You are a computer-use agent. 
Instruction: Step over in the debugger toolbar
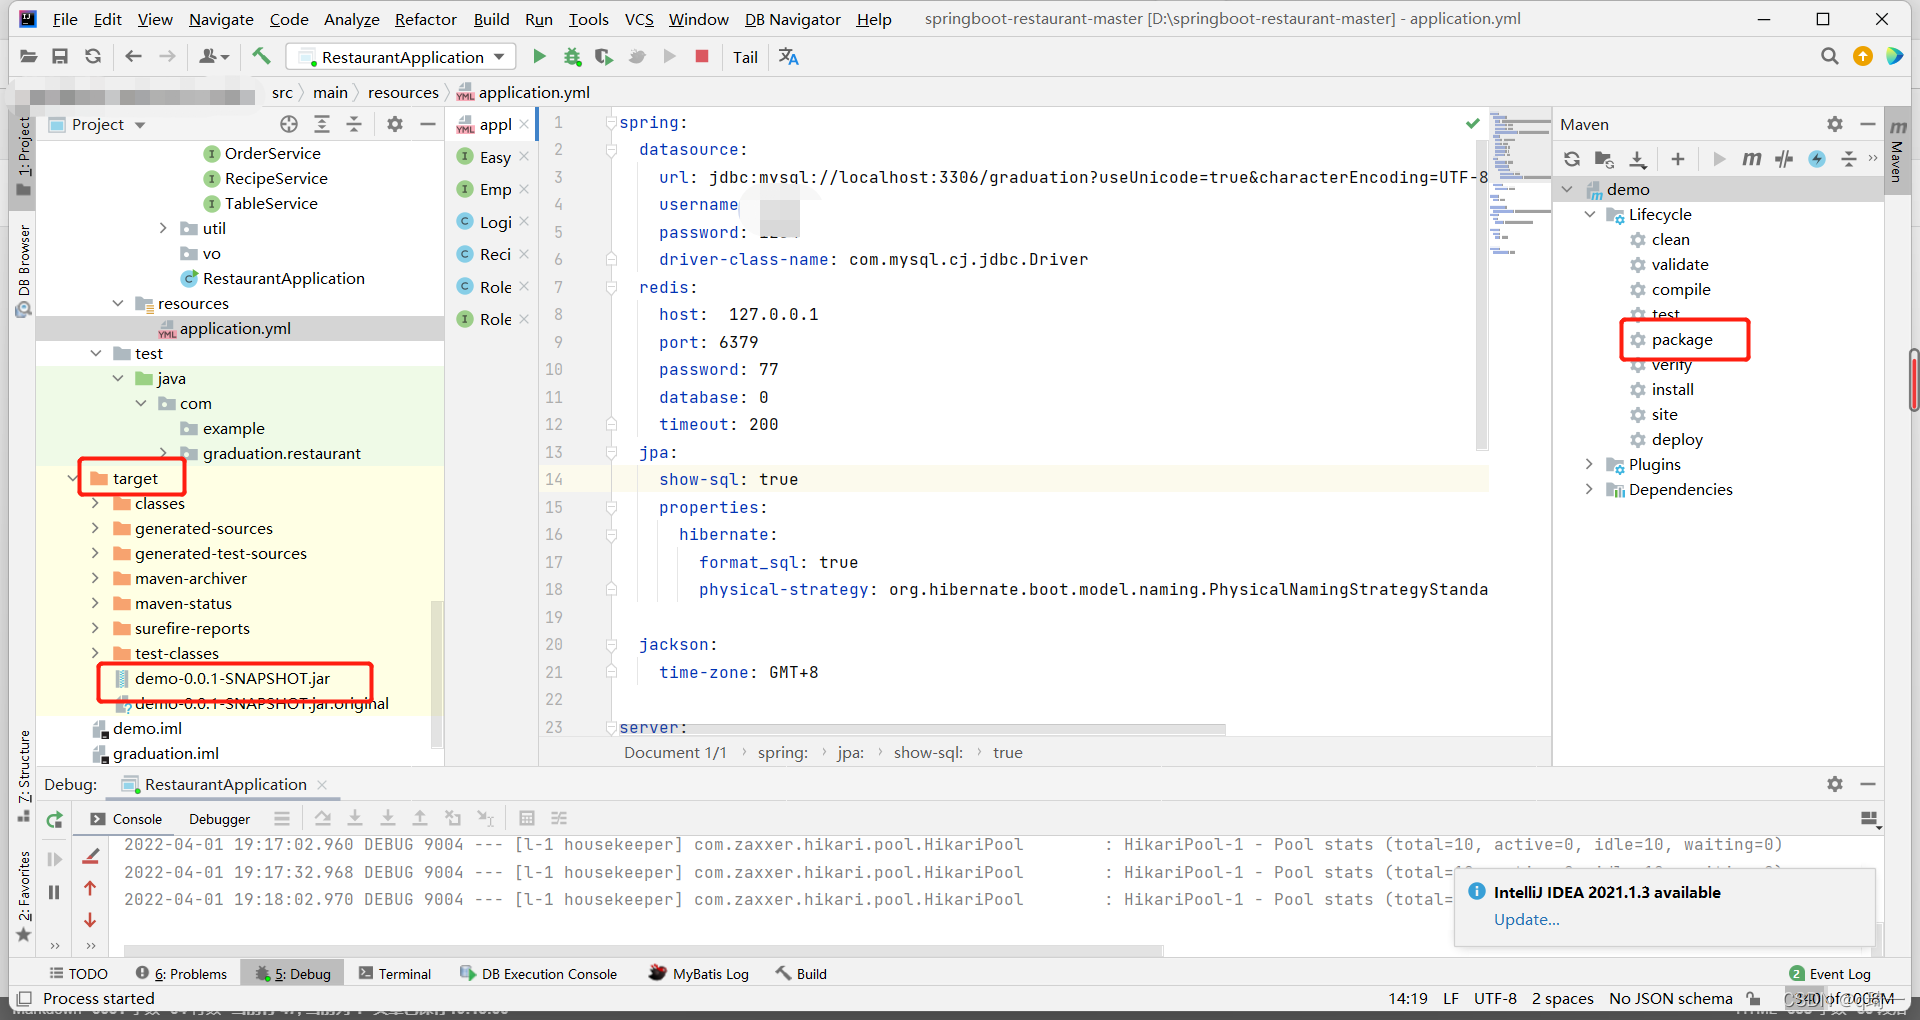322,818
